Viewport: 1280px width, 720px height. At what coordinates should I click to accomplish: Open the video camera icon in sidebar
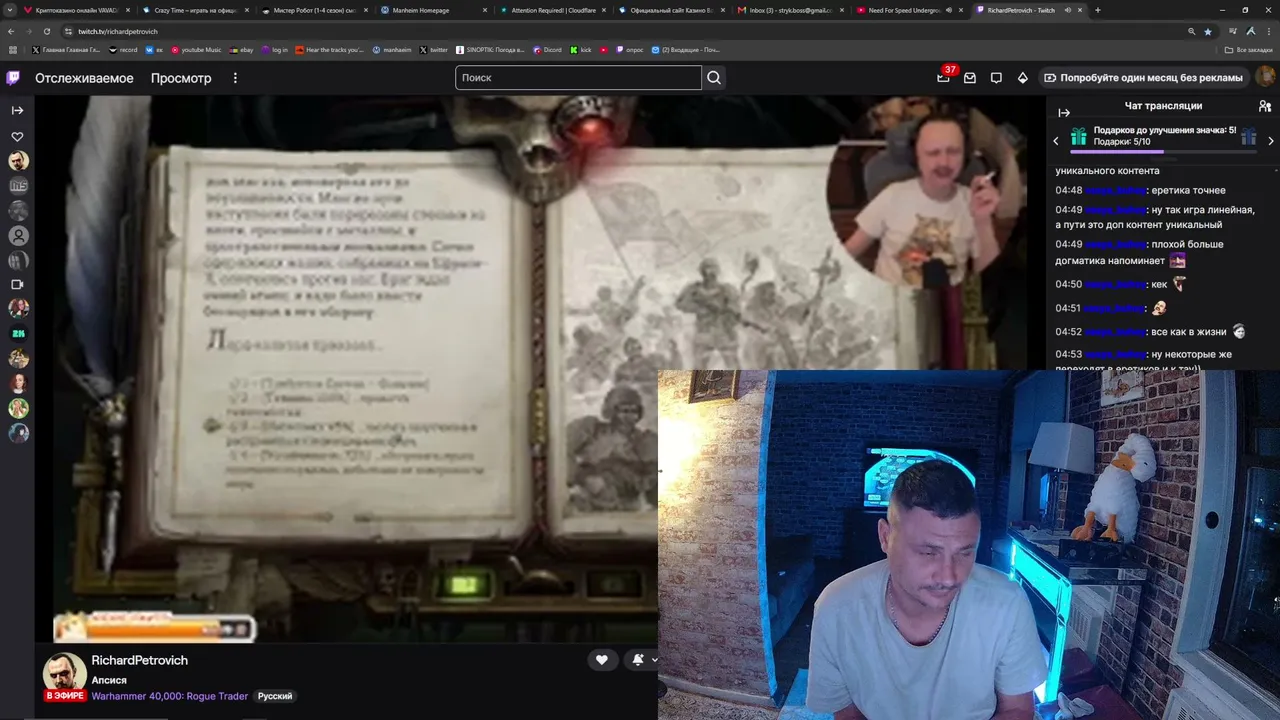coord(17,284)
